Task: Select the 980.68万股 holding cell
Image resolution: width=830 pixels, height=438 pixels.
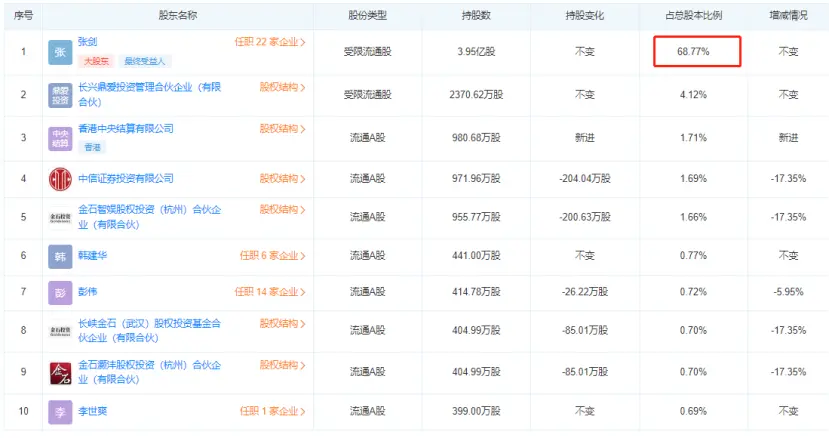Action: tap(476, 138)
